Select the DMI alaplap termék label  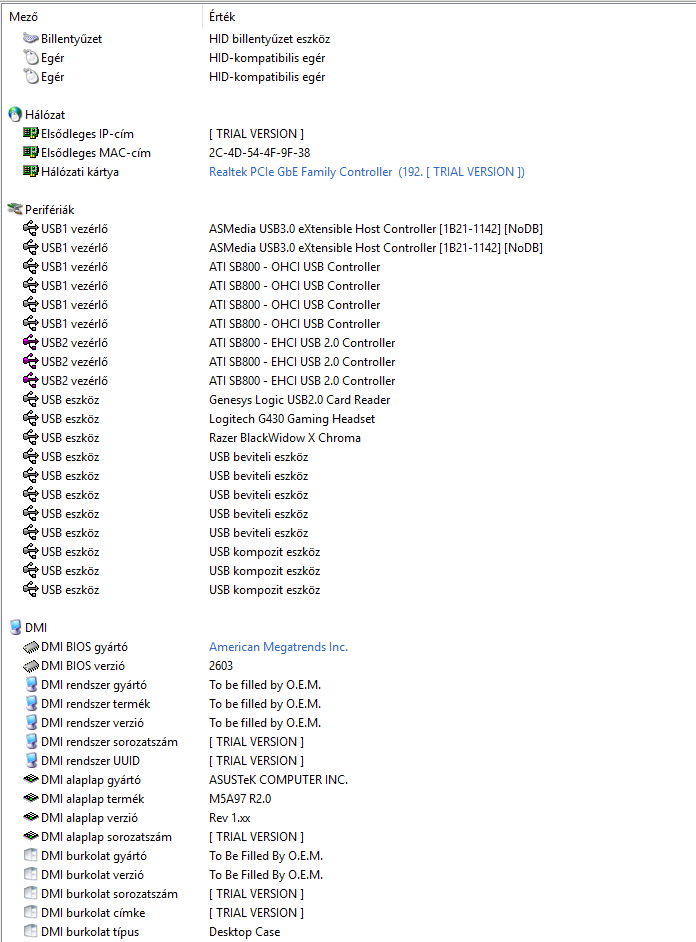click(92, 799)
